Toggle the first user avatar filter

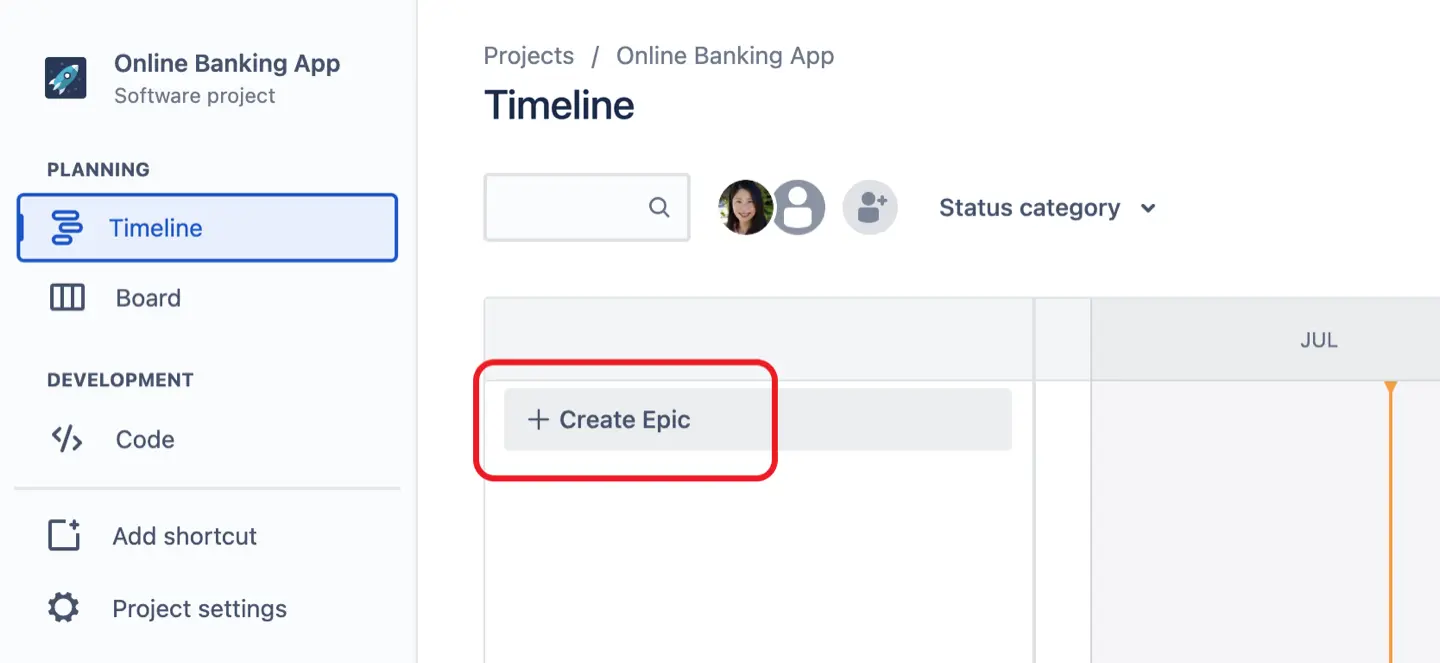click(x=745, y=207)
